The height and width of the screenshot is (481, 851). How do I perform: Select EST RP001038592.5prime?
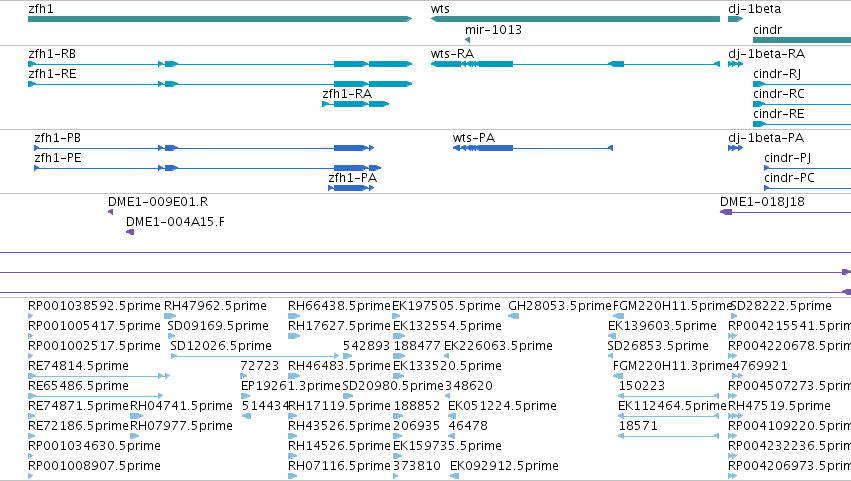(94, 306)
